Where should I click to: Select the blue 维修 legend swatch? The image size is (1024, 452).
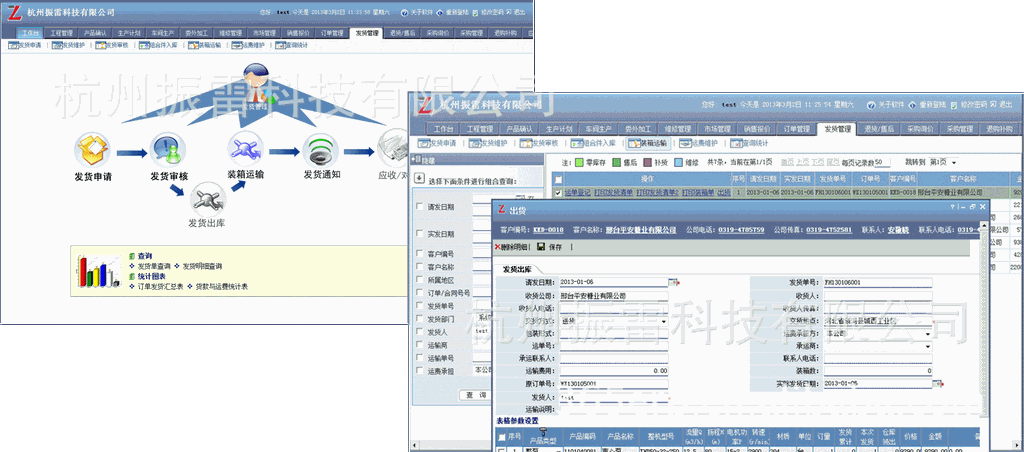click(x=679, y=162)
